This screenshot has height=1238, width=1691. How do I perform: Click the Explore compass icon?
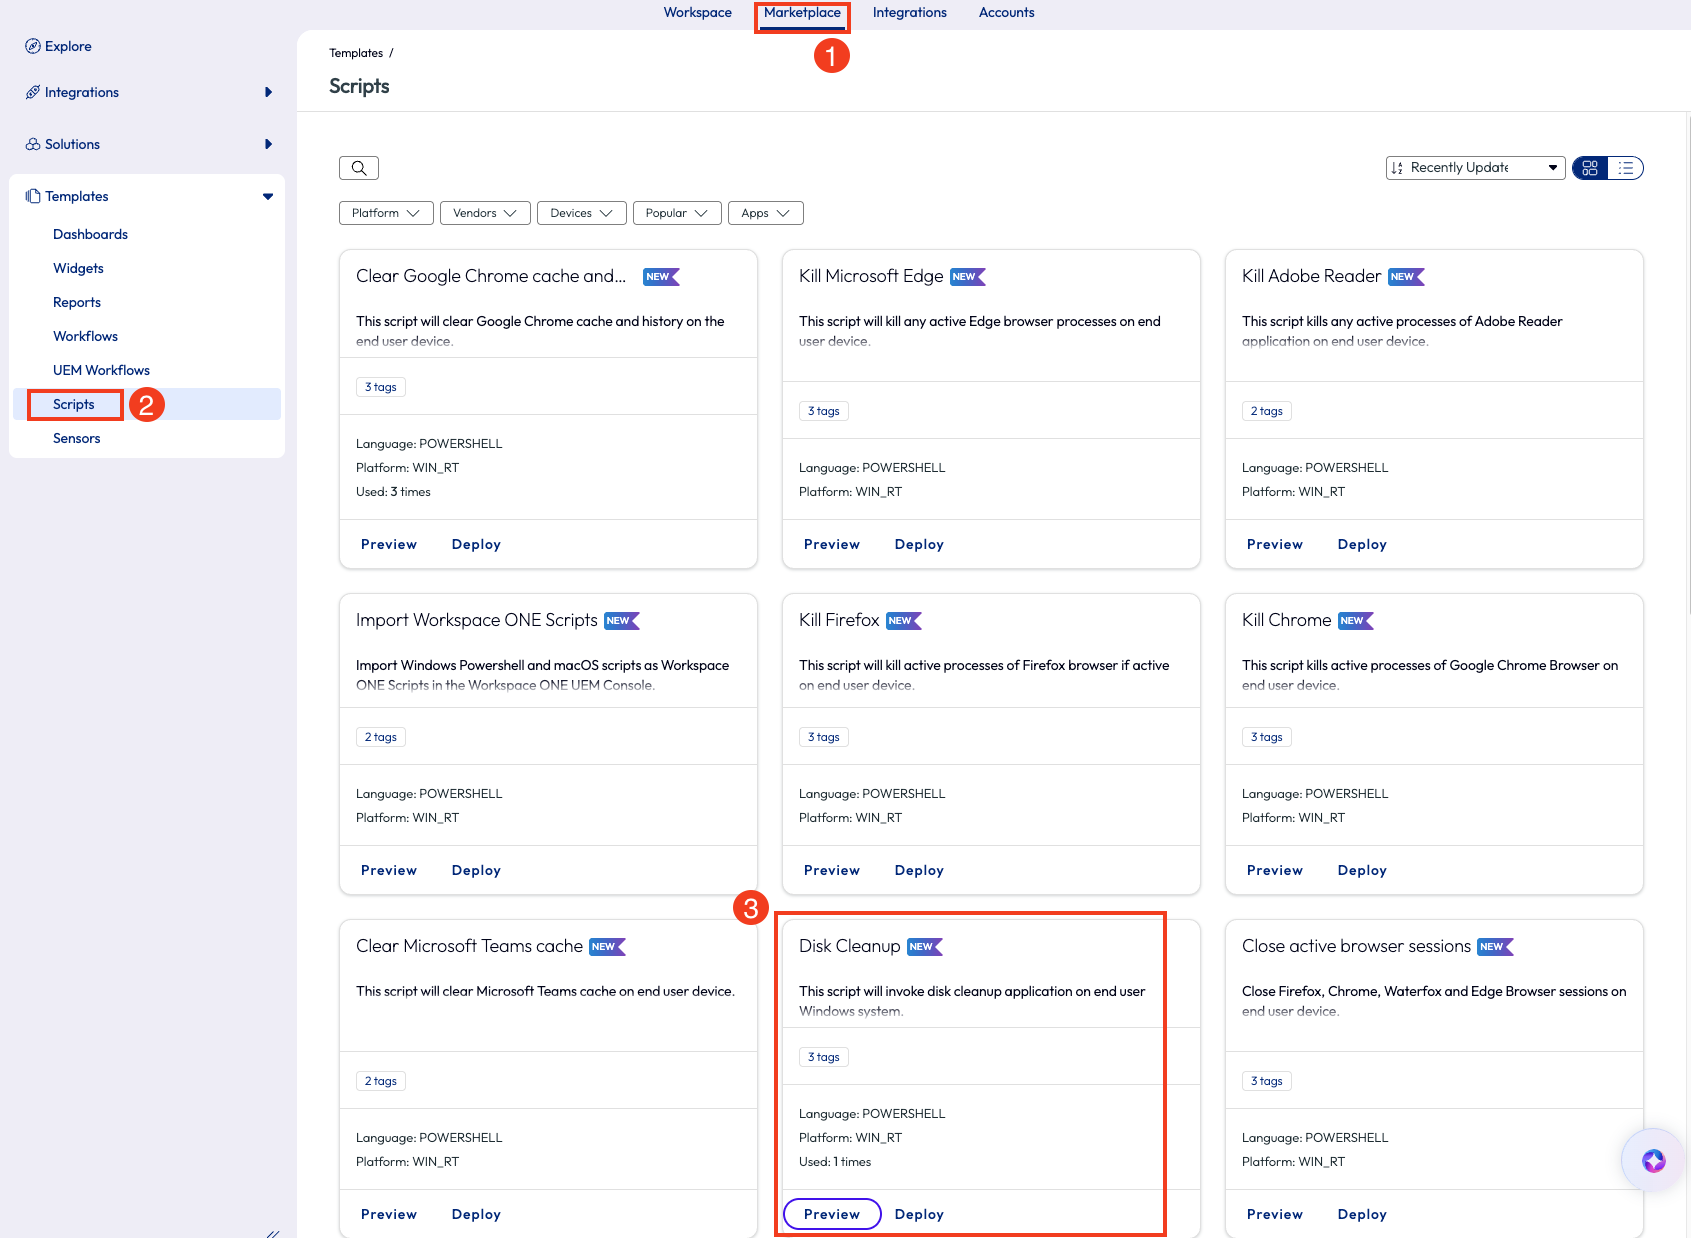click(x=33, y=46)
